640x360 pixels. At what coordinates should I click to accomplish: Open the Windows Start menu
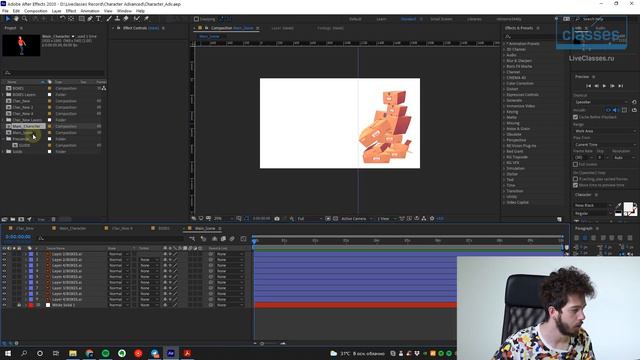pos(8,353)
